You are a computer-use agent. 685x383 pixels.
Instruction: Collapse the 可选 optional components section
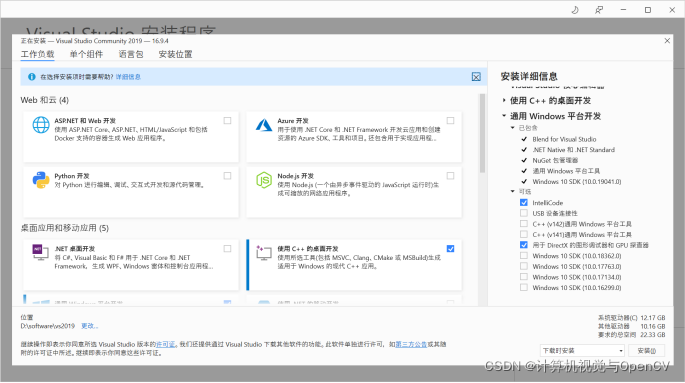pyautogui.click(x=513, y=192)
